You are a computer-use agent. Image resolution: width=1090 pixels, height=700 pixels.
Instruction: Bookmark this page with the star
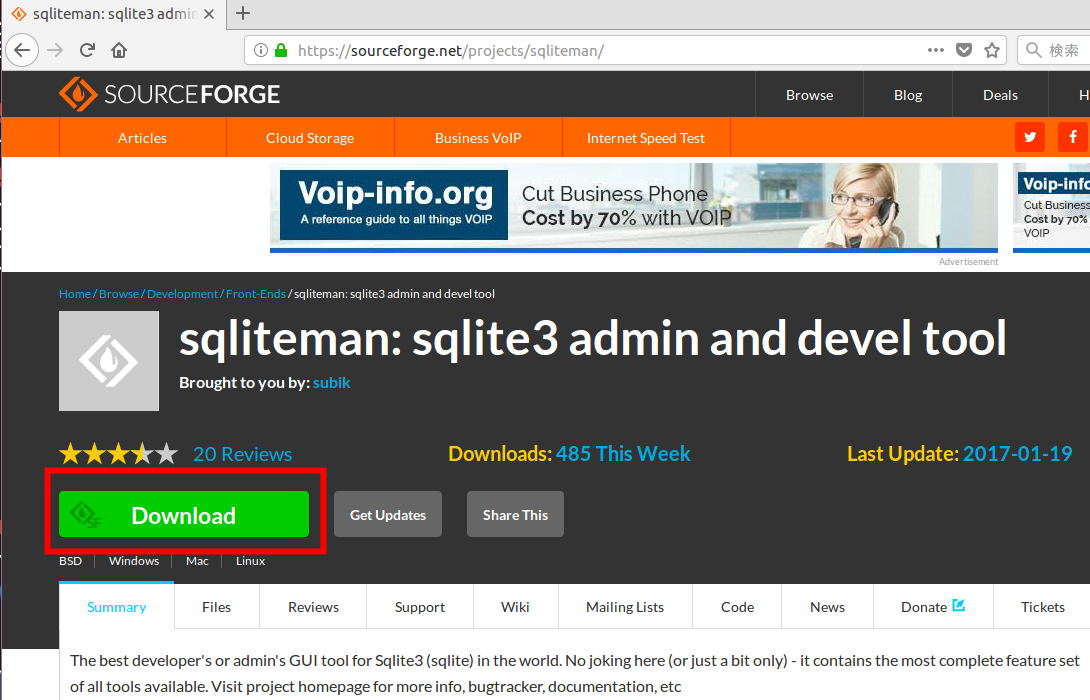coord(992,50)
